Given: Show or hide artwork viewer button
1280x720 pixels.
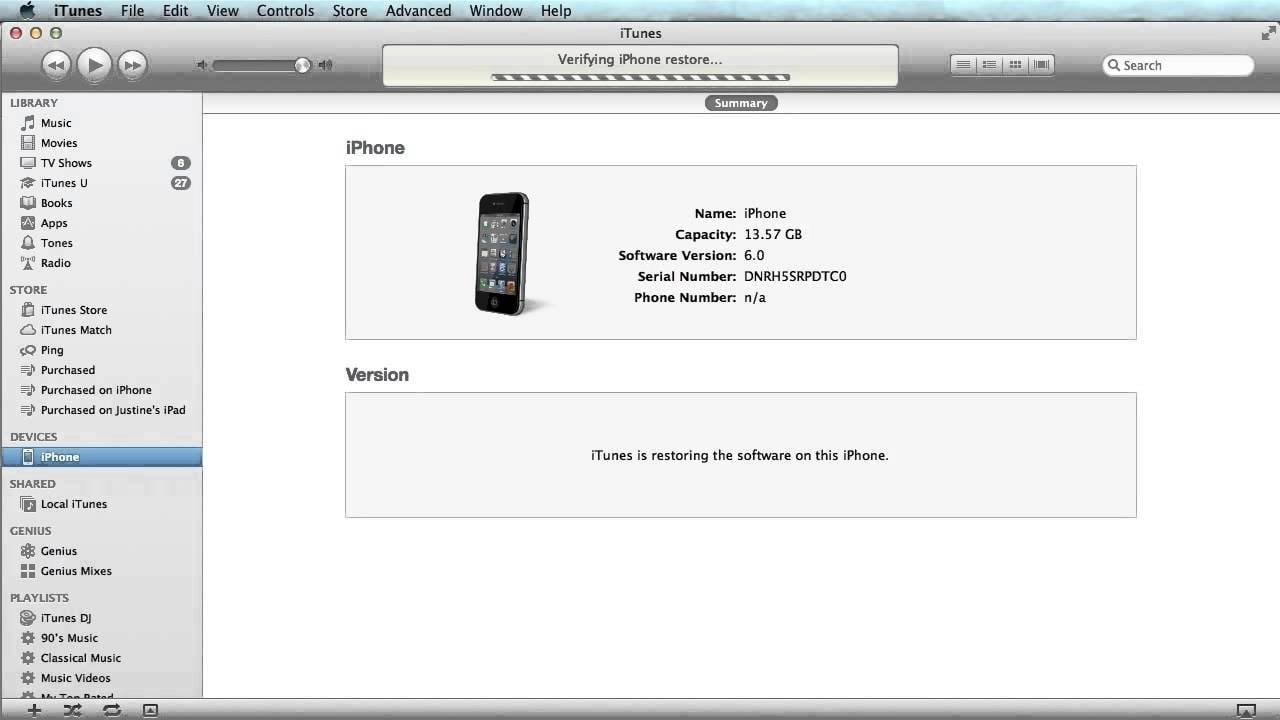Looking at the screenshot, I should (150, 710).
